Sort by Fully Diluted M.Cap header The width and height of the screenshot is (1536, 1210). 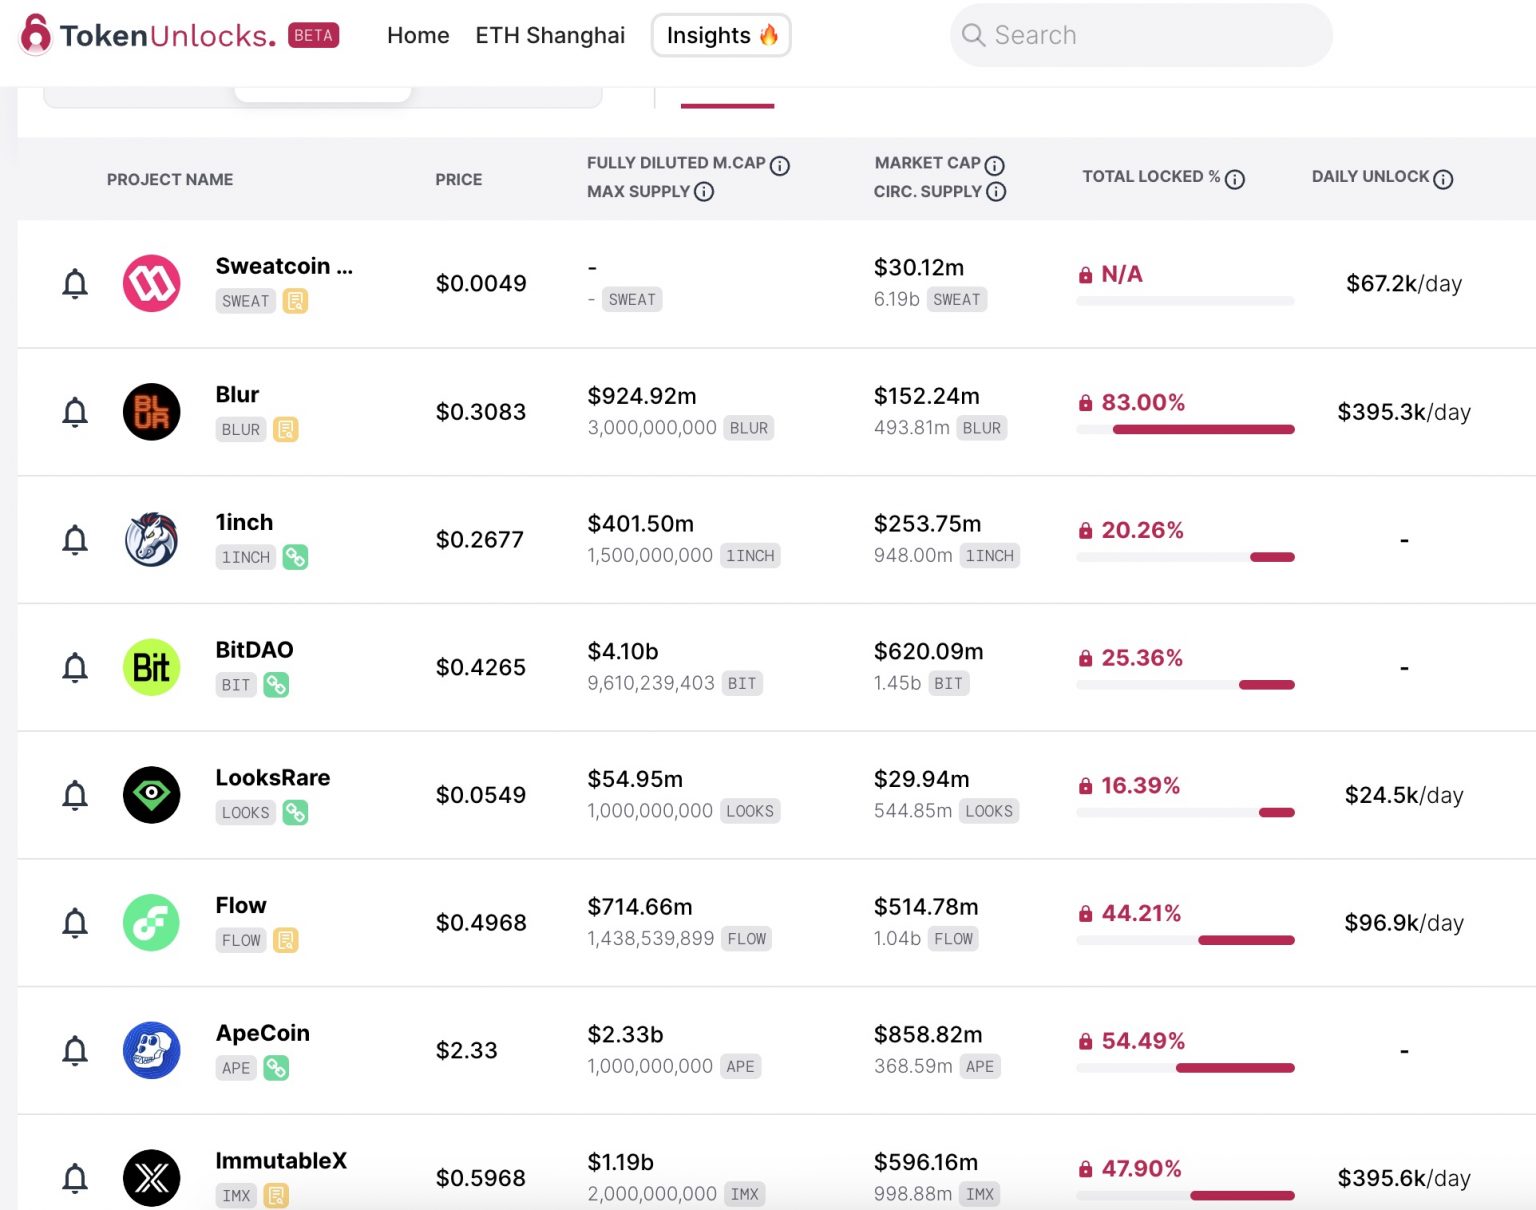676,163
